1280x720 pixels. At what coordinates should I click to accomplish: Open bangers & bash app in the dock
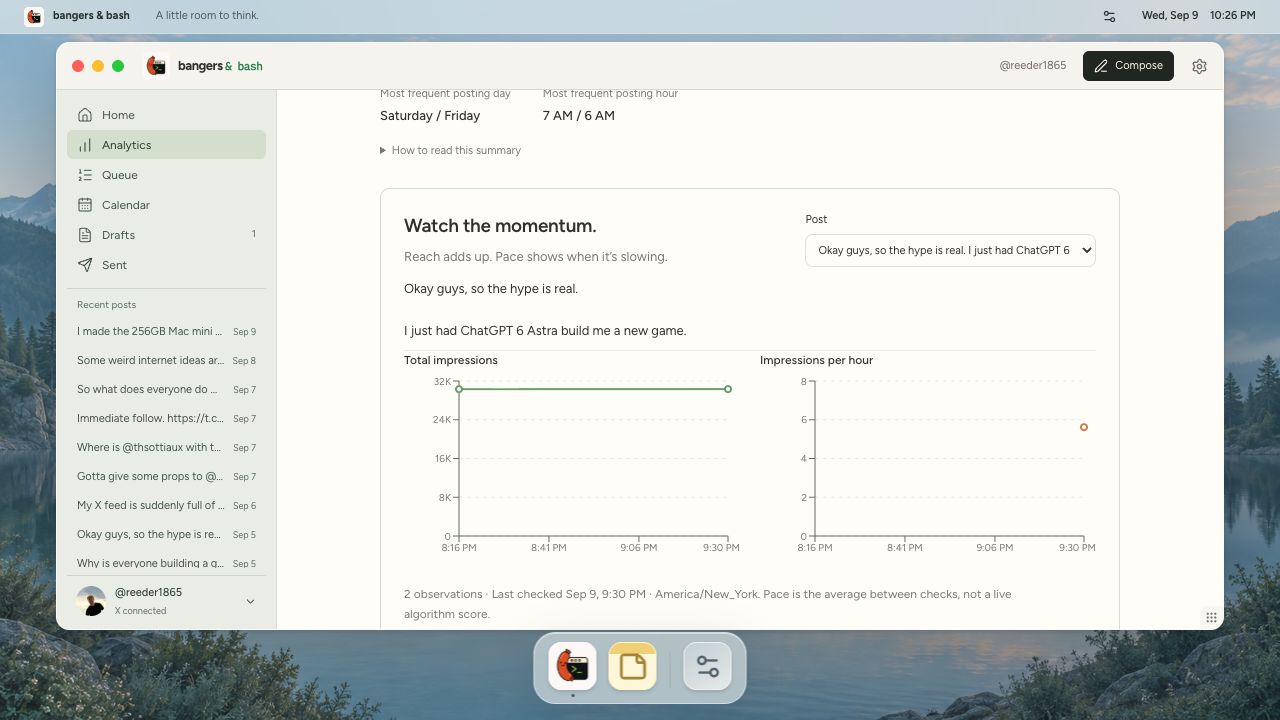click(x=572, y=666)
